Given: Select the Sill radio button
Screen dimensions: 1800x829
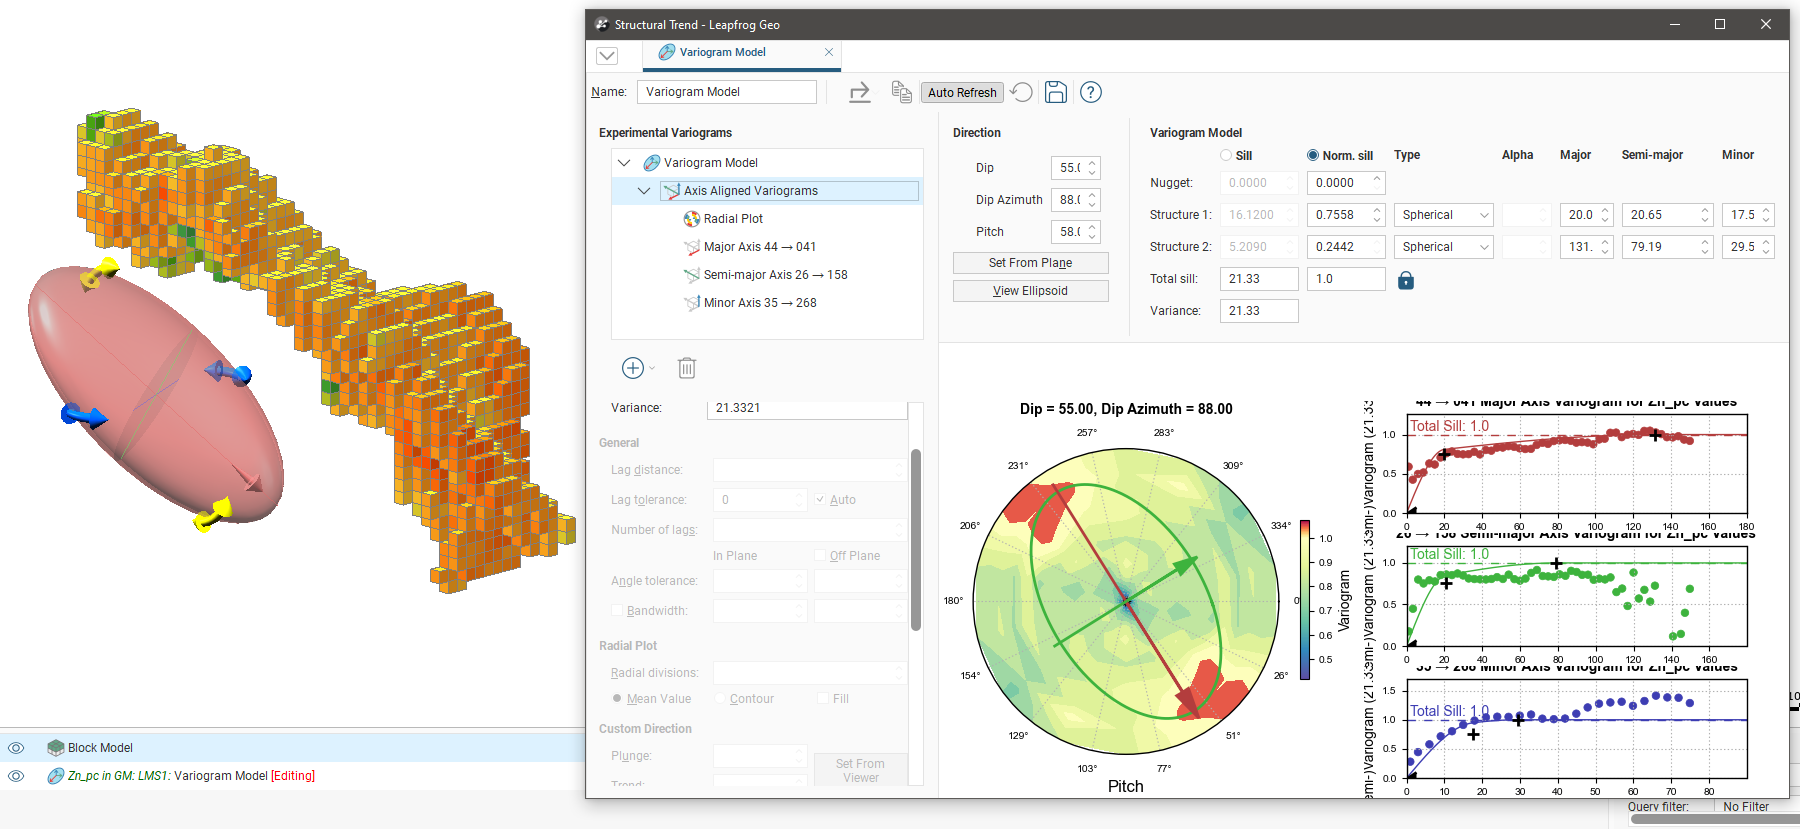Looking at the screenshot, I should pyautogui.click(x=1226, y=155).
